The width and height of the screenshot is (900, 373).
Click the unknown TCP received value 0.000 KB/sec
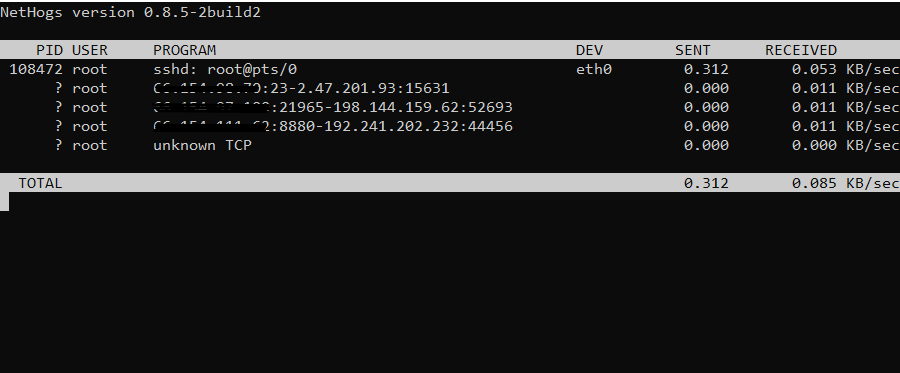coord(846,145)
